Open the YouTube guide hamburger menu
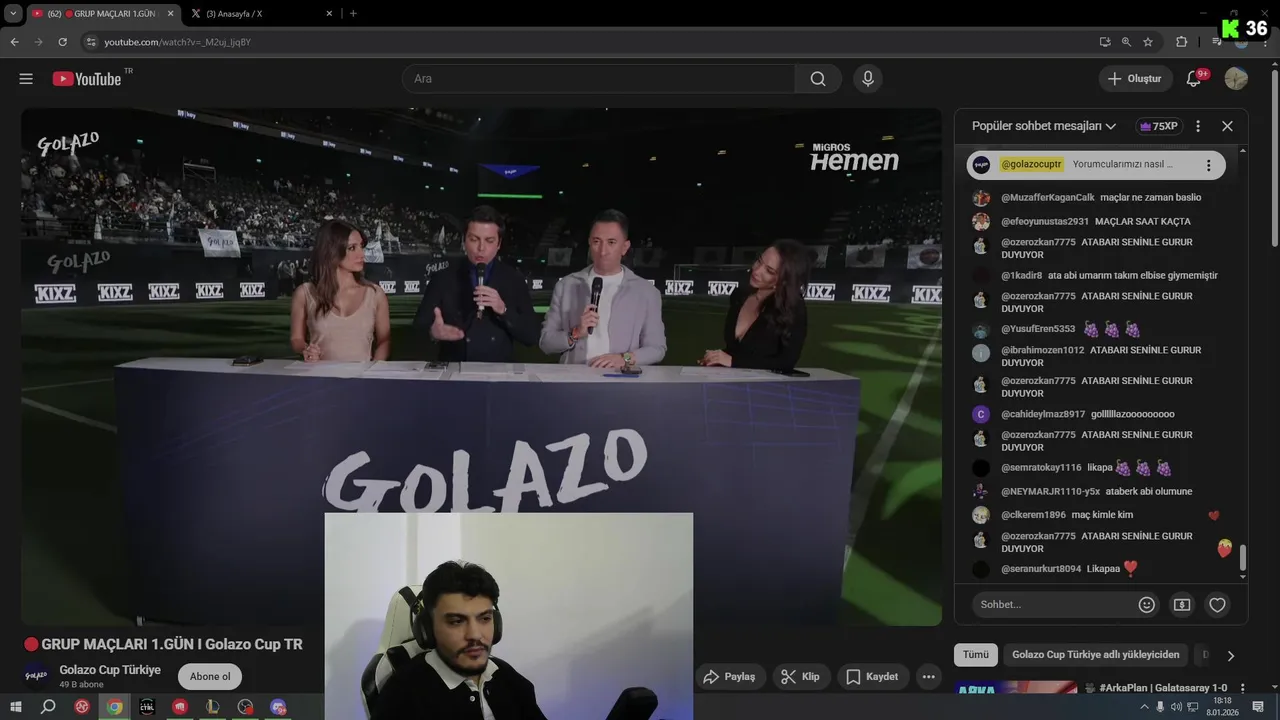The height and width of the screenshot is (720, 1280). pos(26,79)
